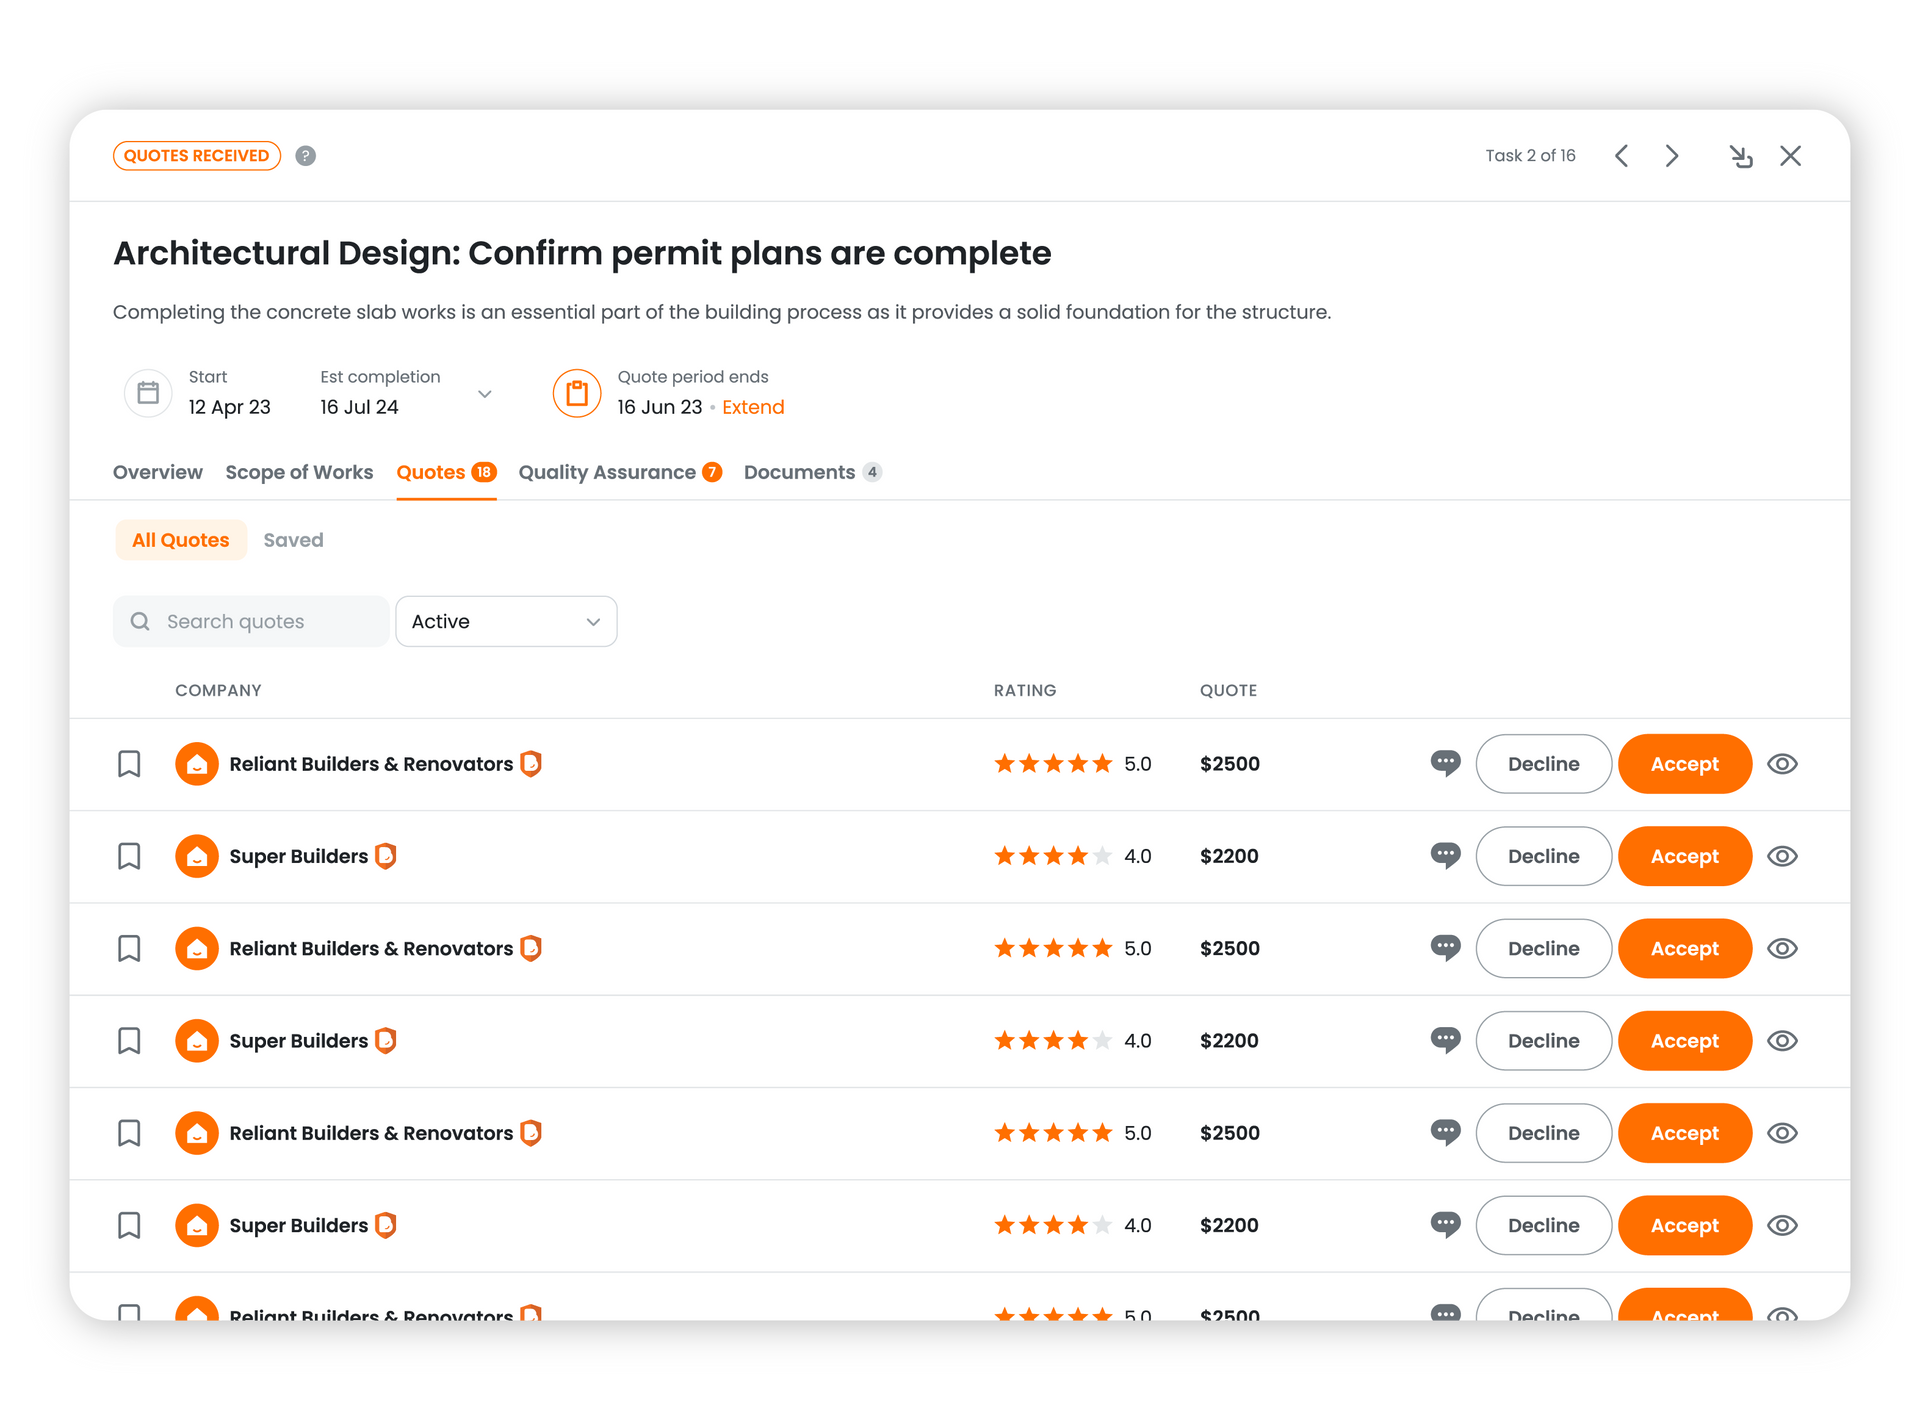Image resolution: width=1920 pixels, height=1422 pixels.
Task: Go to next task arrow
Action: 1672,156
